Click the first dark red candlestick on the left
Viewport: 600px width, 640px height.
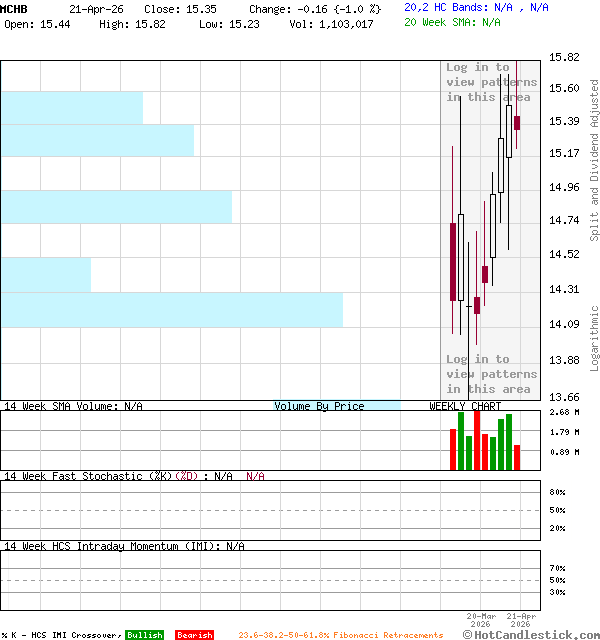click(453, 260)
